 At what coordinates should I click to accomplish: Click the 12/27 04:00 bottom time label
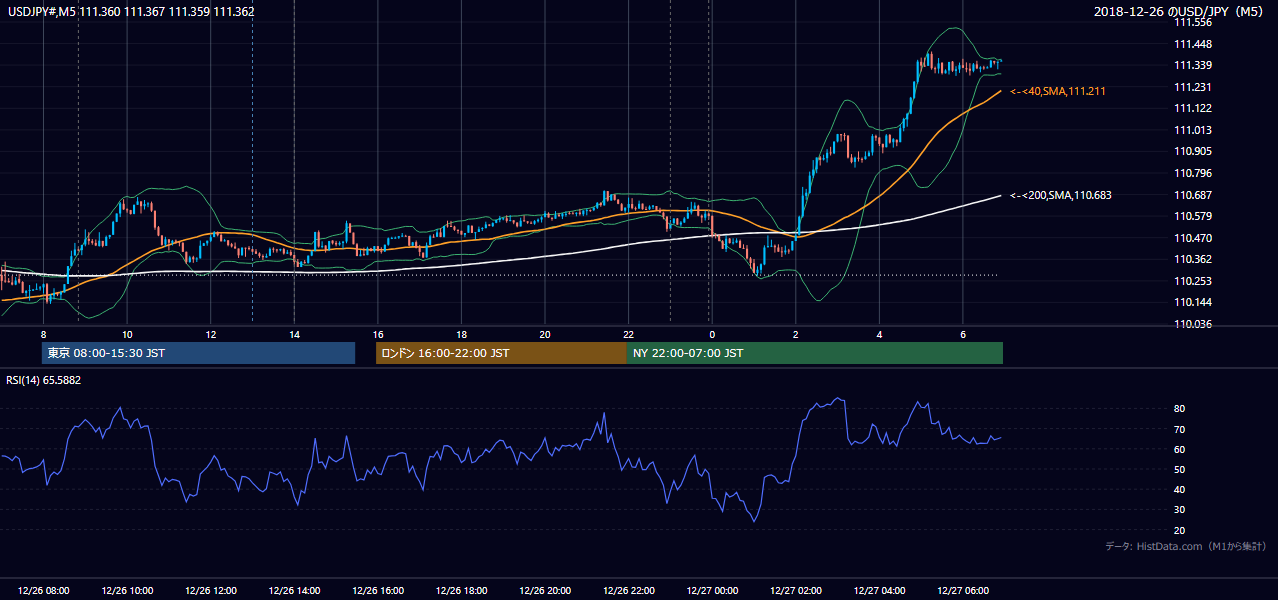879,591
